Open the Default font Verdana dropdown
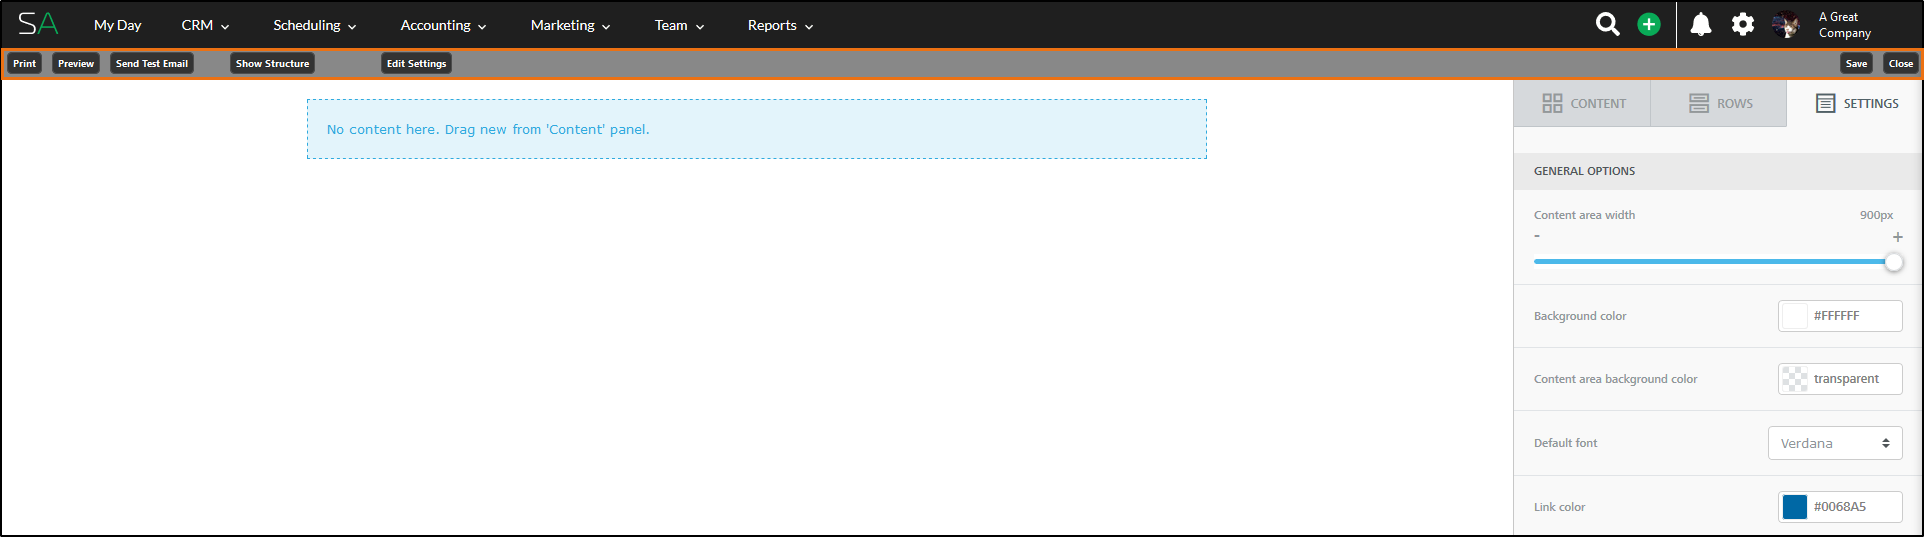The width and height of the screenshot is (1924, 537). point(1835,443)
